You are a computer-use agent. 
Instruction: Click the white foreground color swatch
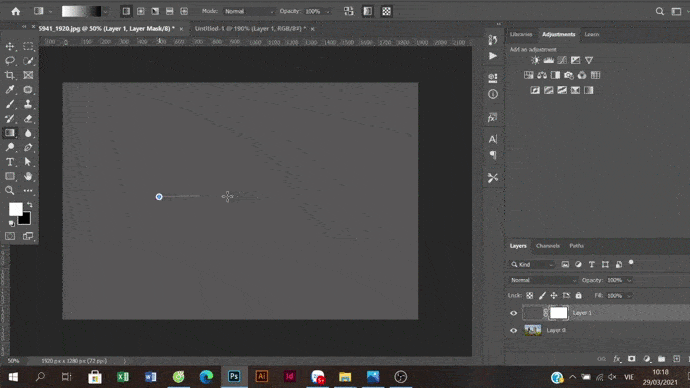coord(15,209)
